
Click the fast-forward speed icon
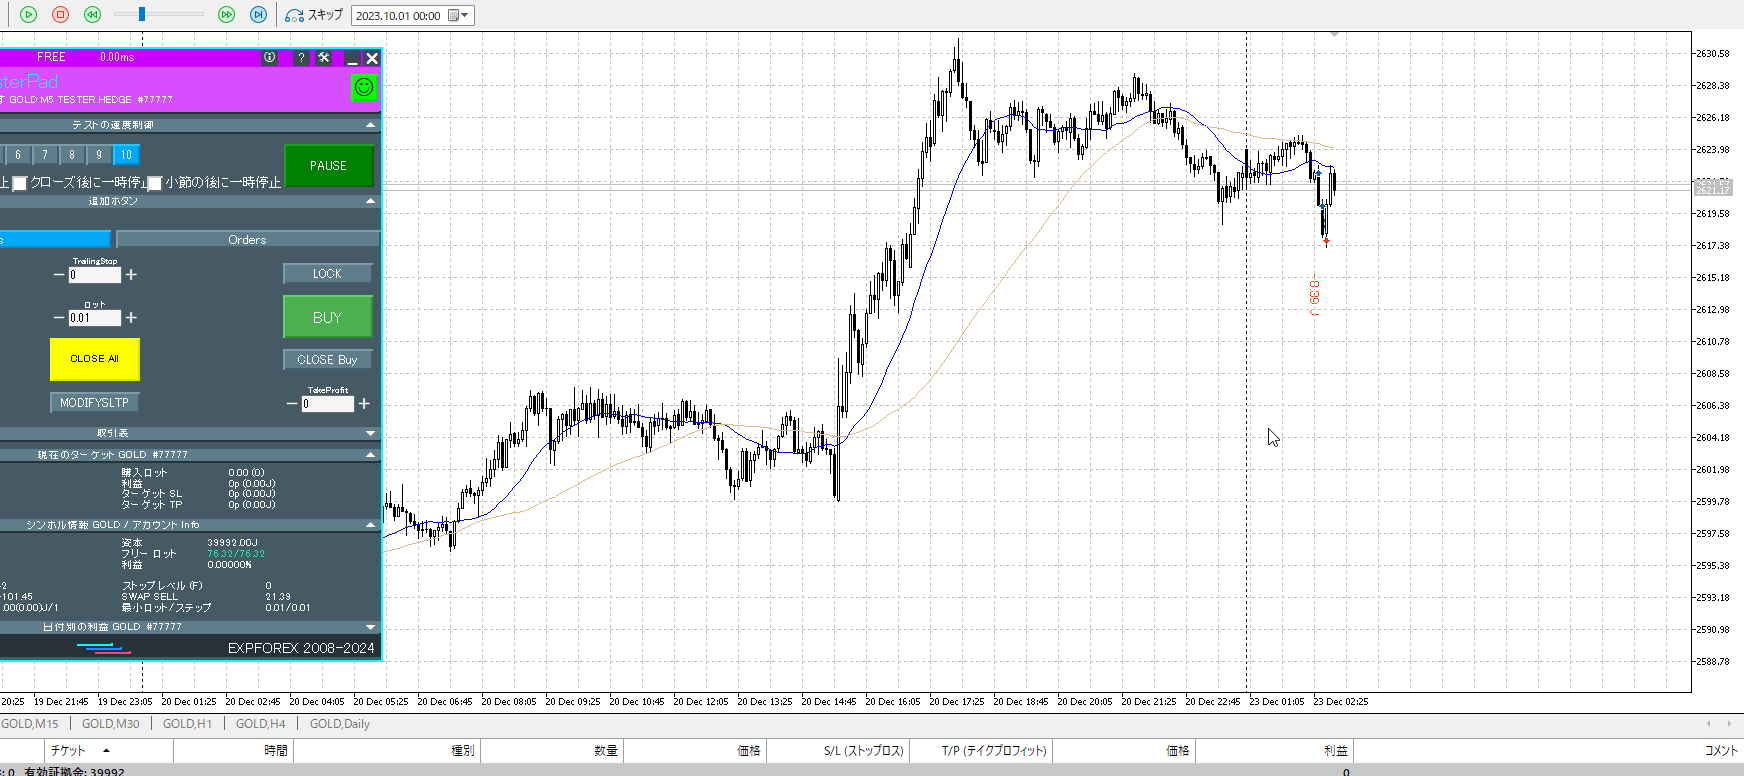tap(226, 14)
